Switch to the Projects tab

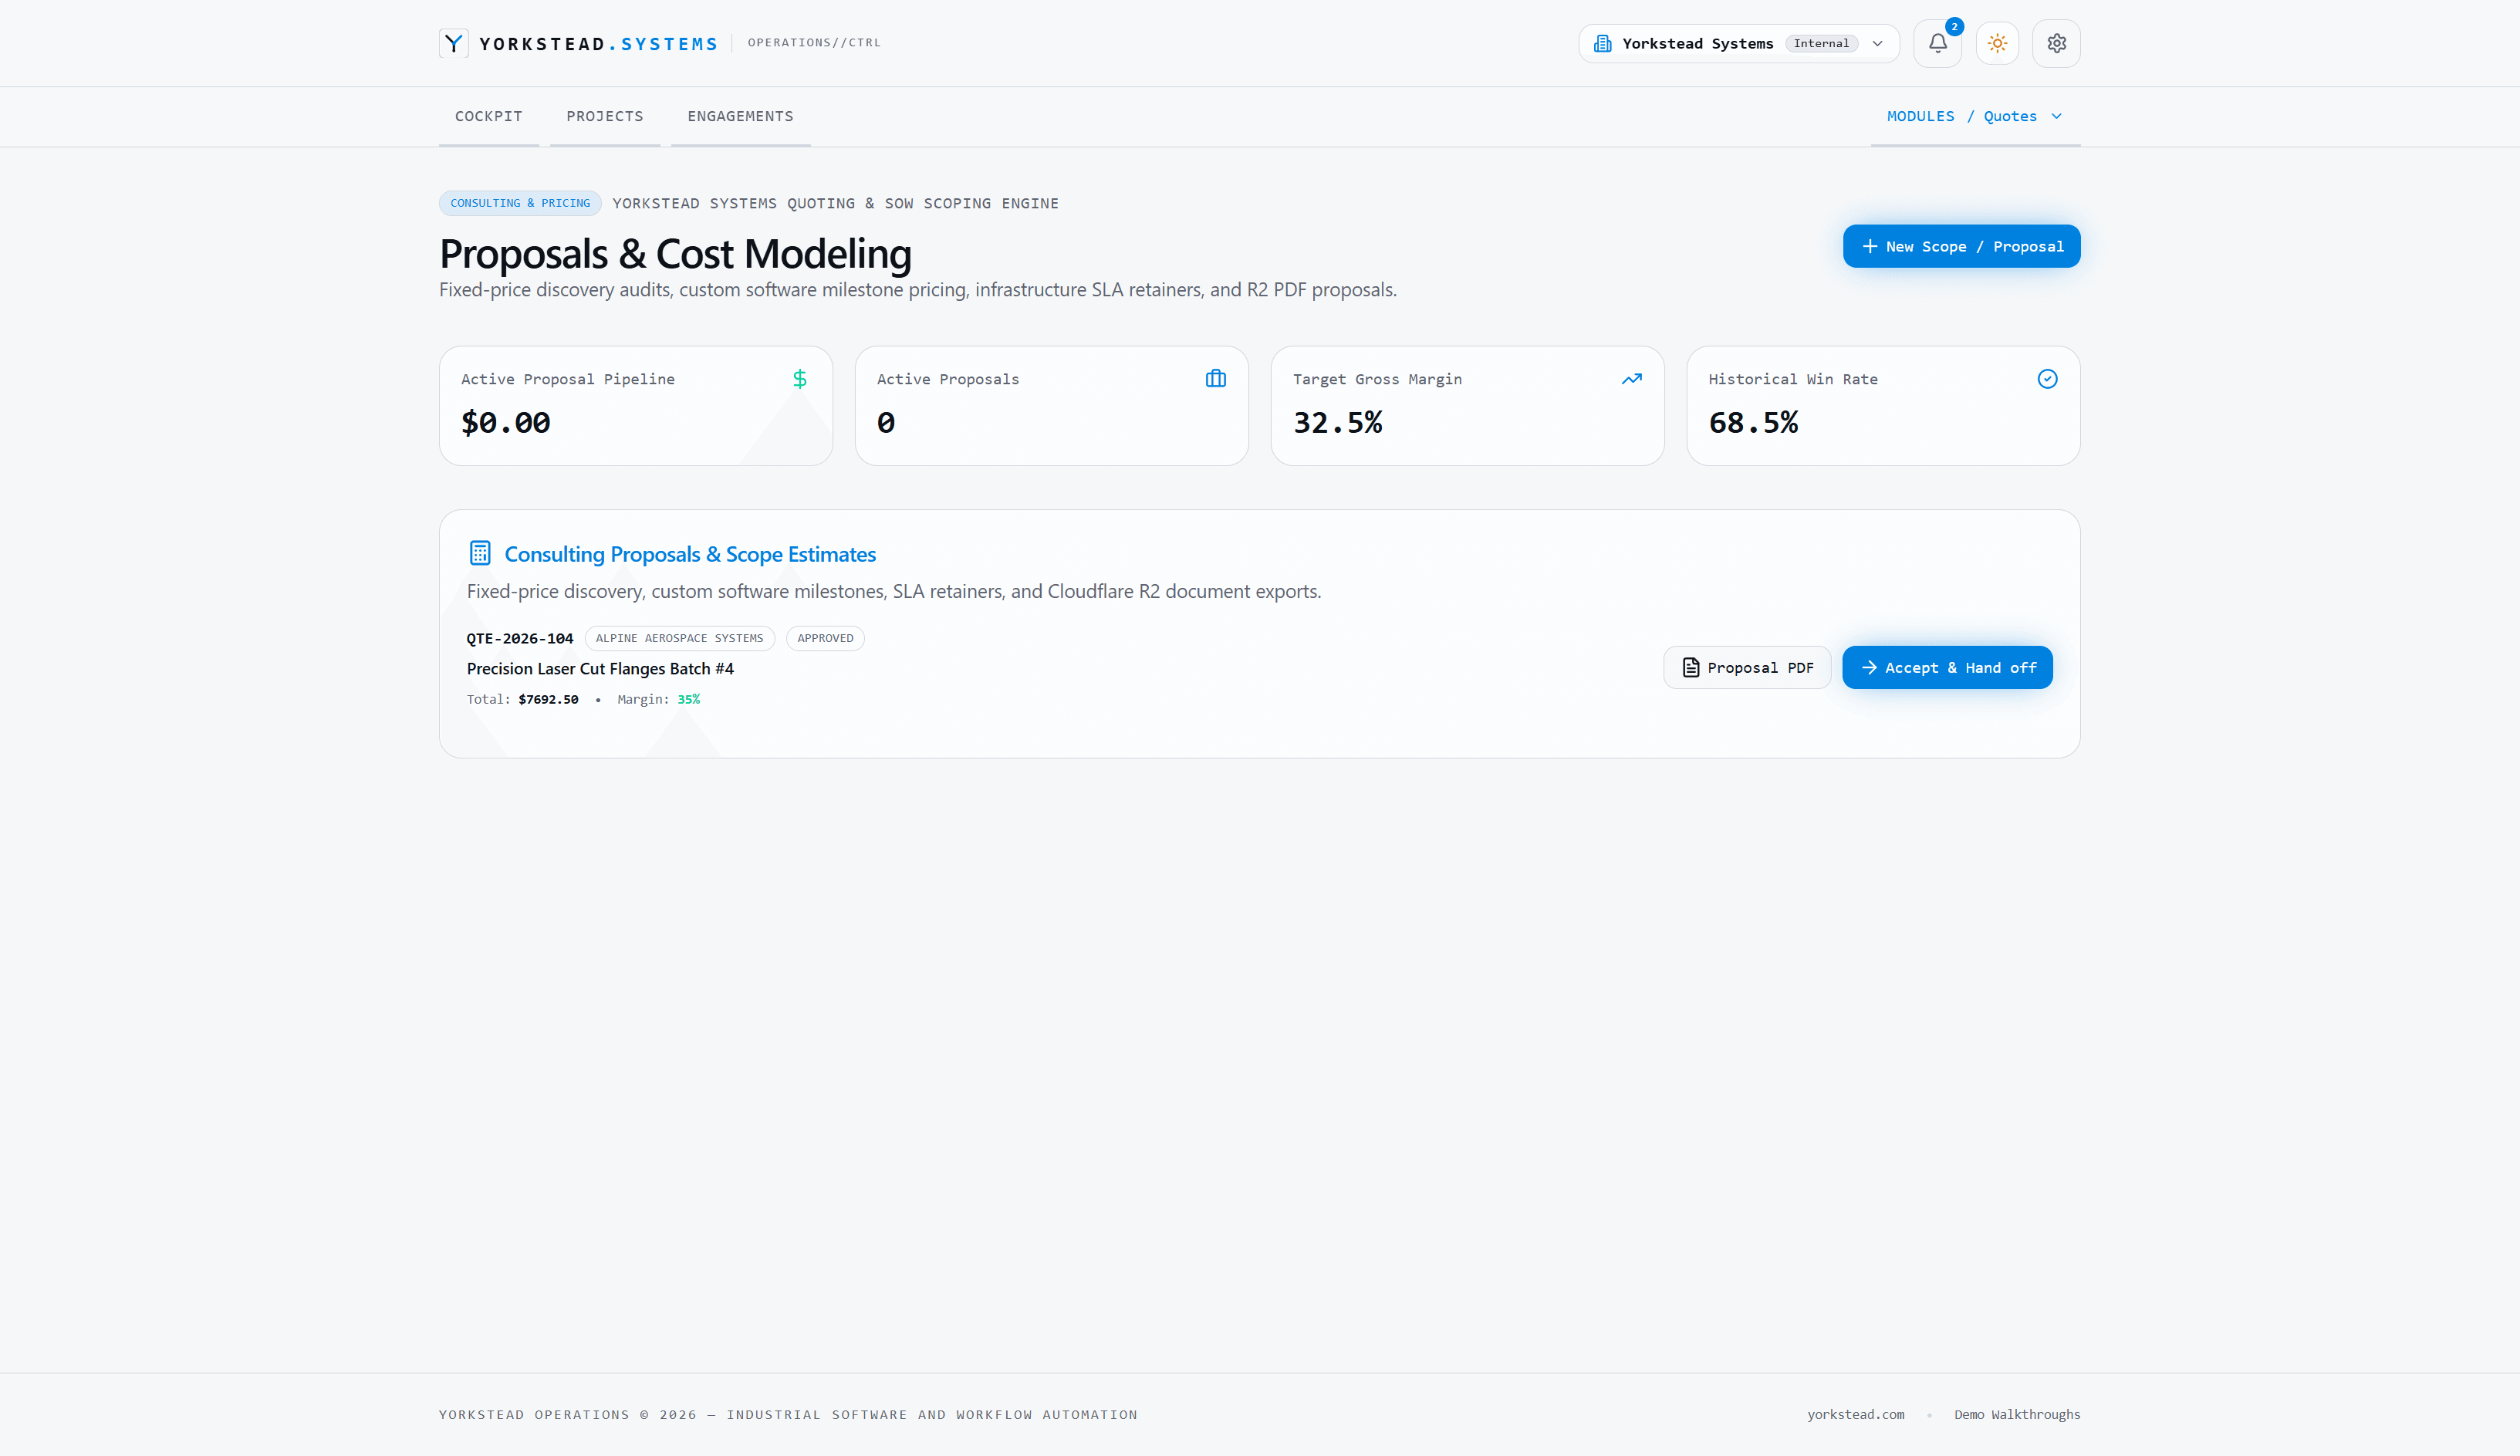click(x=604, y=116)
